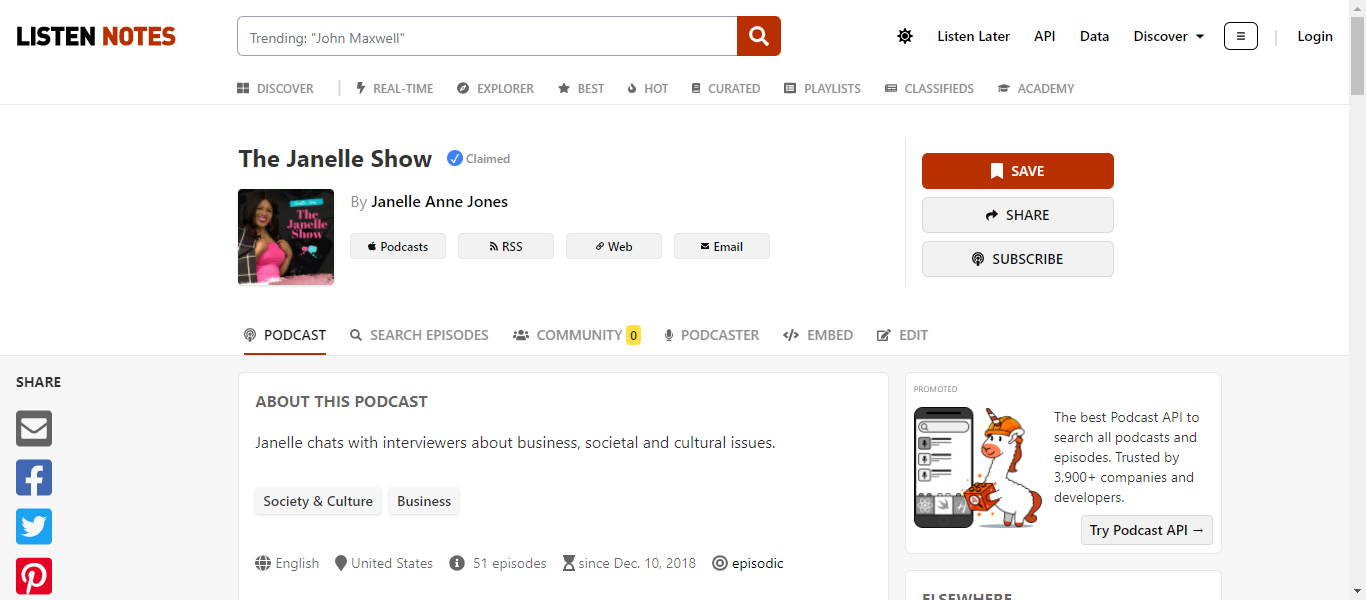
Task: Open the hamburger menu button
Action: 1241,36
